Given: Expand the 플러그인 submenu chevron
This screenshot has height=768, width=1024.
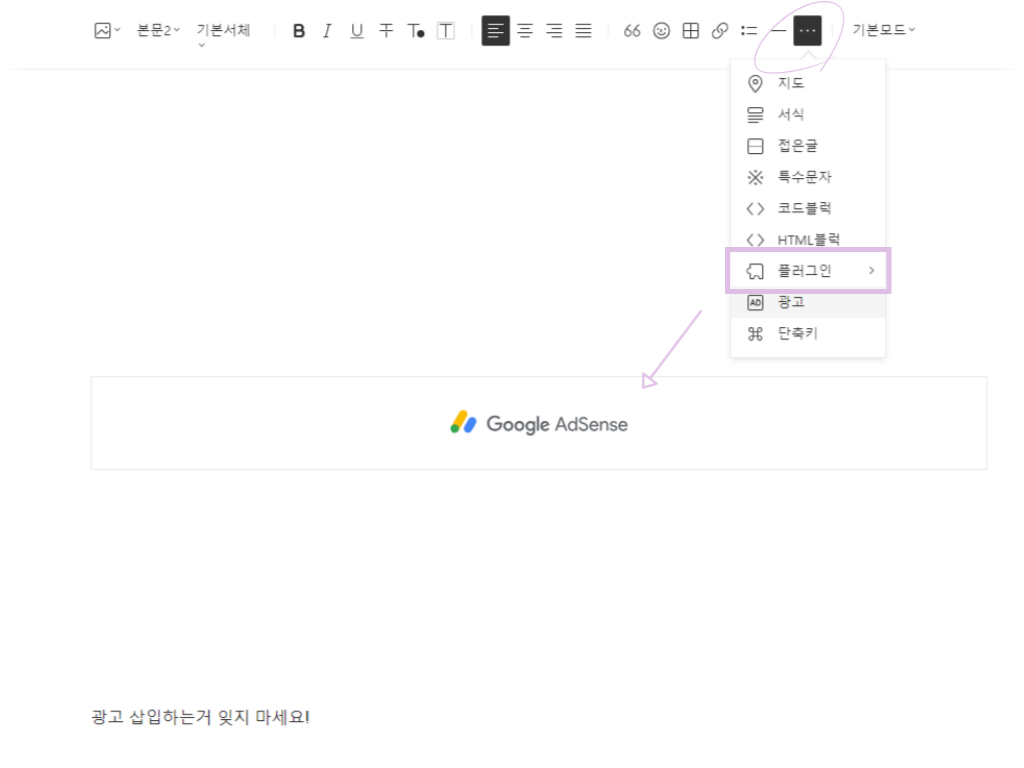Looking at the screenshot, I should tap(871, 270).
